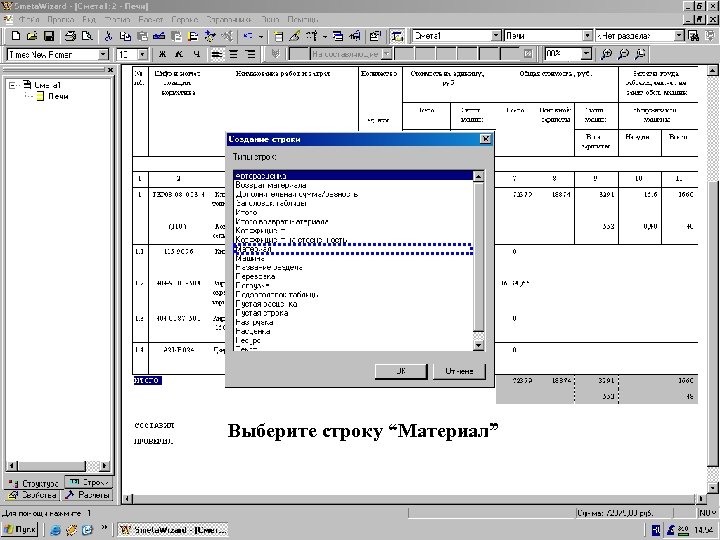720x540 pixels.
Task: Click the SmetaWizard taskbar button
Action: 173,530
